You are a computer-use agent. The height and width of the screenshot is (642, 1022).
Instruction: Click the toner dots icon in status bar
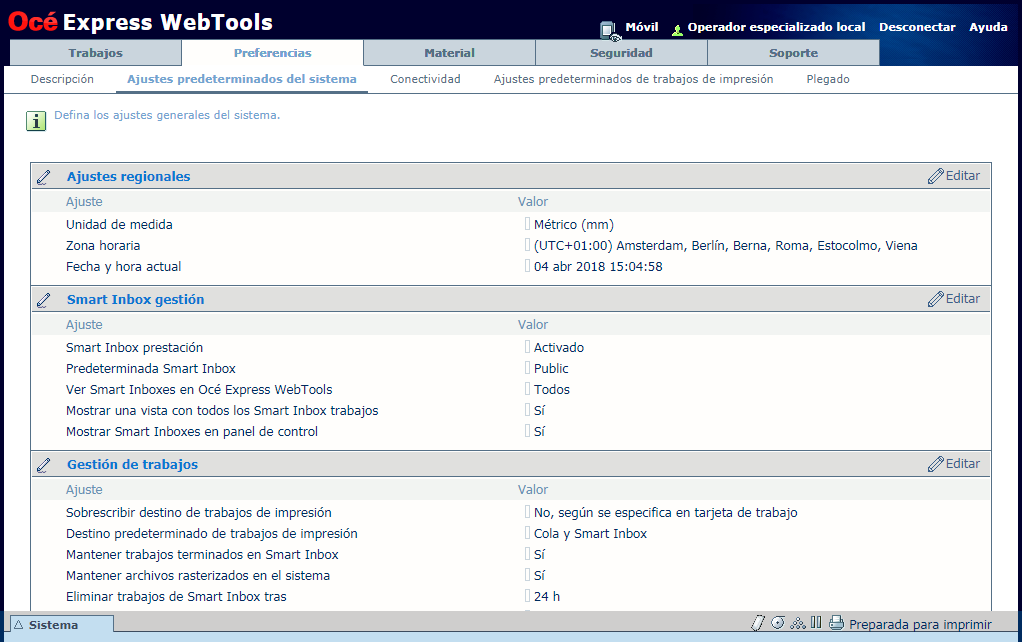tap(798, 623)
